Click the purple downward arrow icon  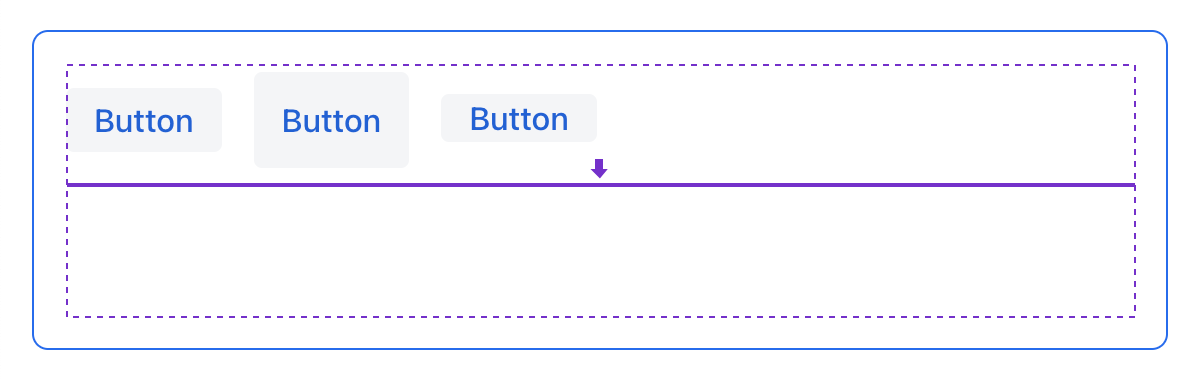point(599,168)
